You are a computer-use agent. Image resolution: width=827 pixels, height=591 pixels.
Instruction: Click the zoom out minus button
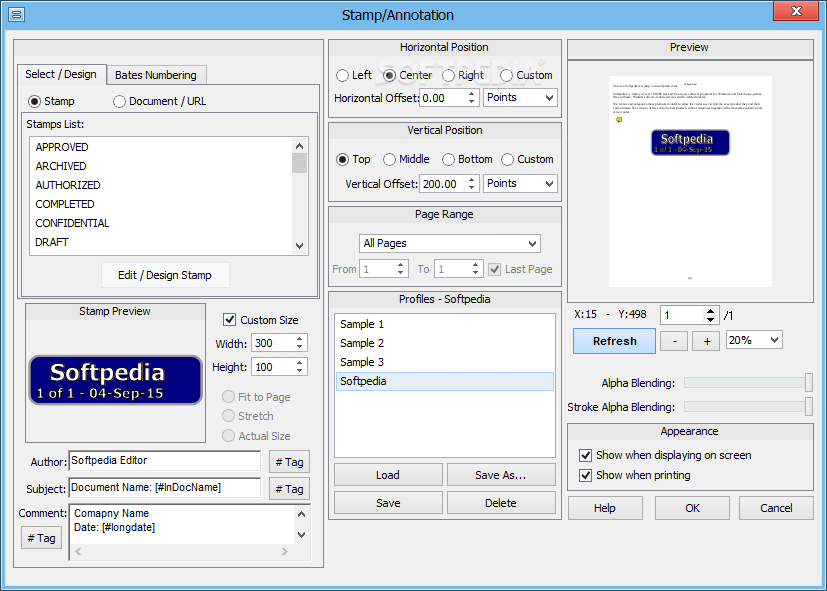pyautogui.click(x=675, y=341)
